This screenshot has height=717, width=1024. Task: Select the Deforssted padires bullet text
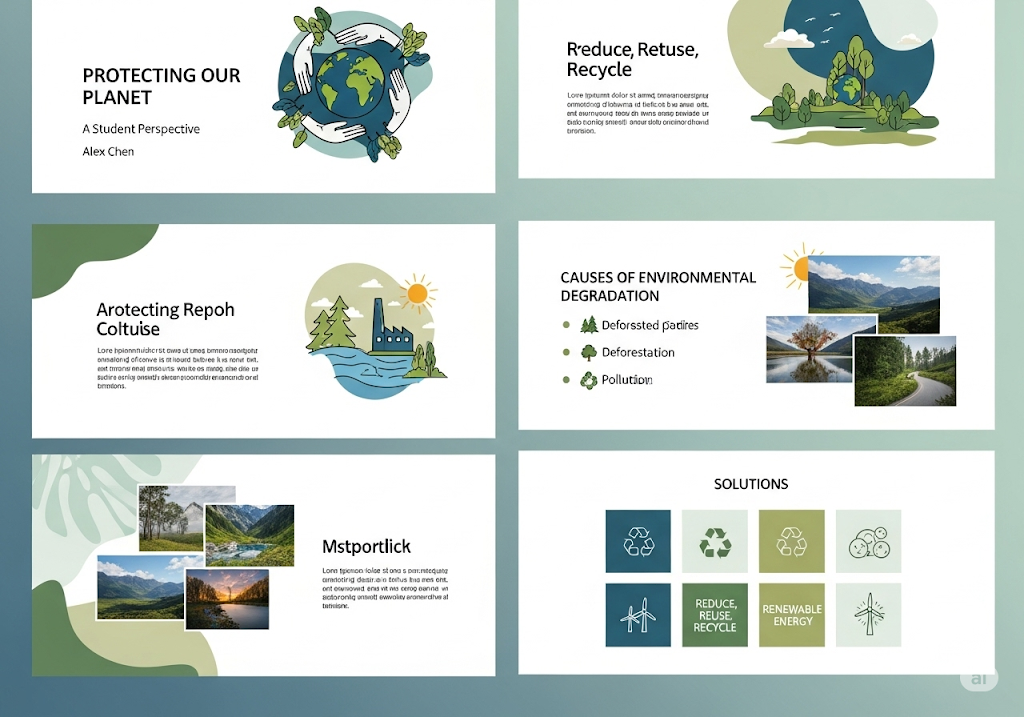(x=650, y=325)
